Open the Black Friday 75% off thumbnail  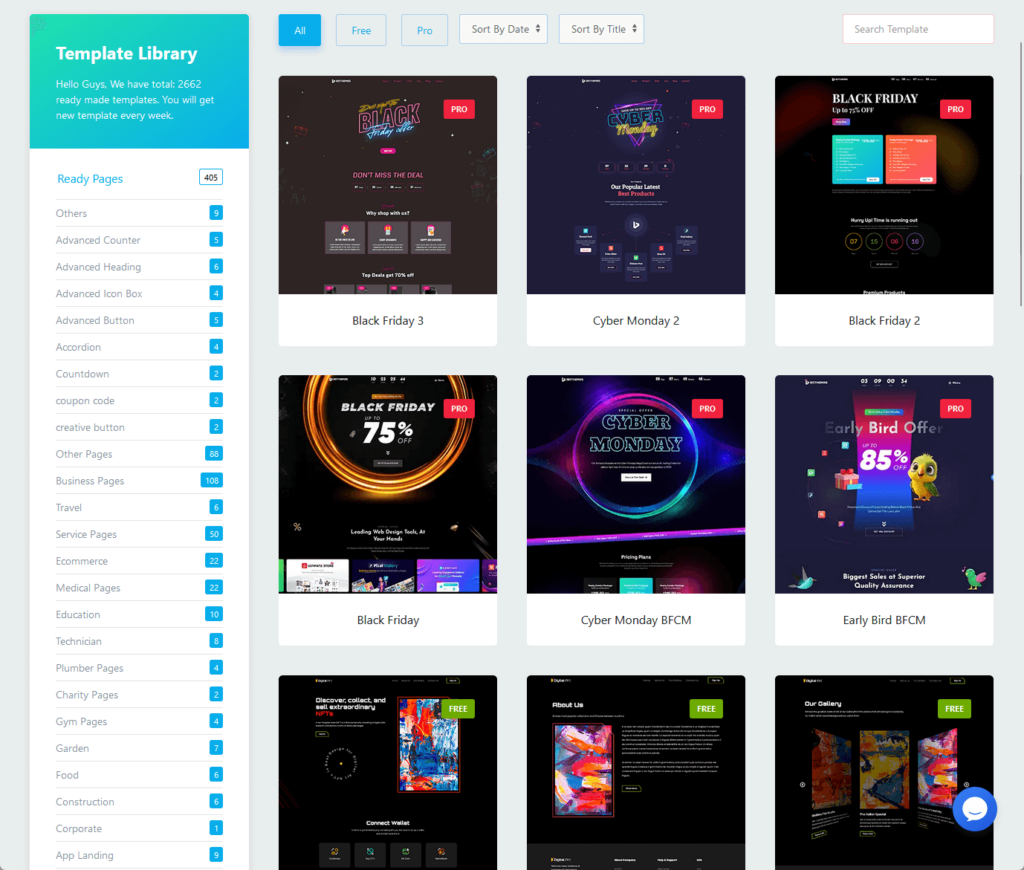[x=388, y=484]
